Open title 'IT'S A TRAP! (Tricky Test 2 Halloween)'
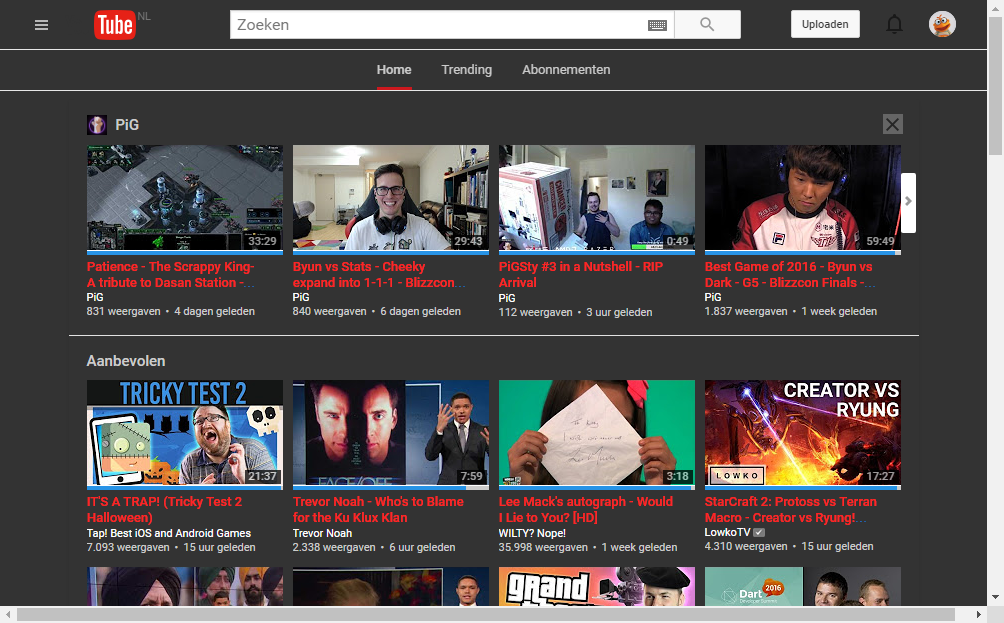1004x623 pixels. (165, 510)
